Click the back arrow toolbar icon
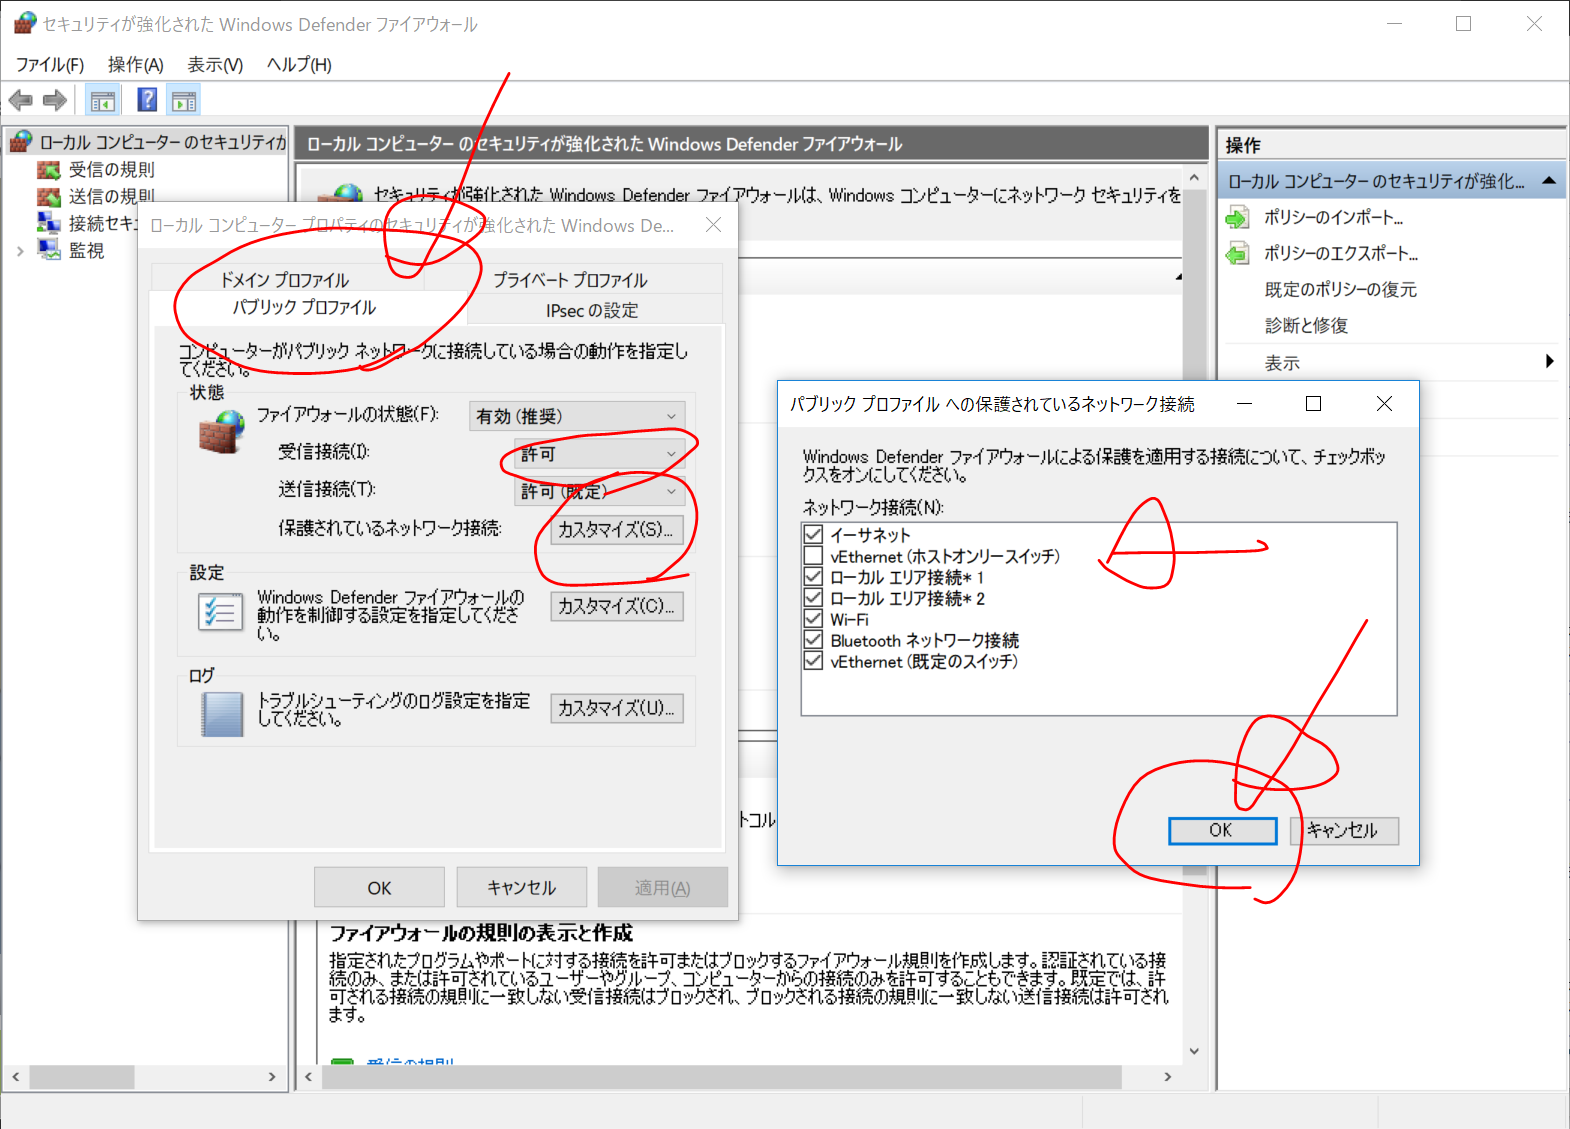 coord(20,100)
